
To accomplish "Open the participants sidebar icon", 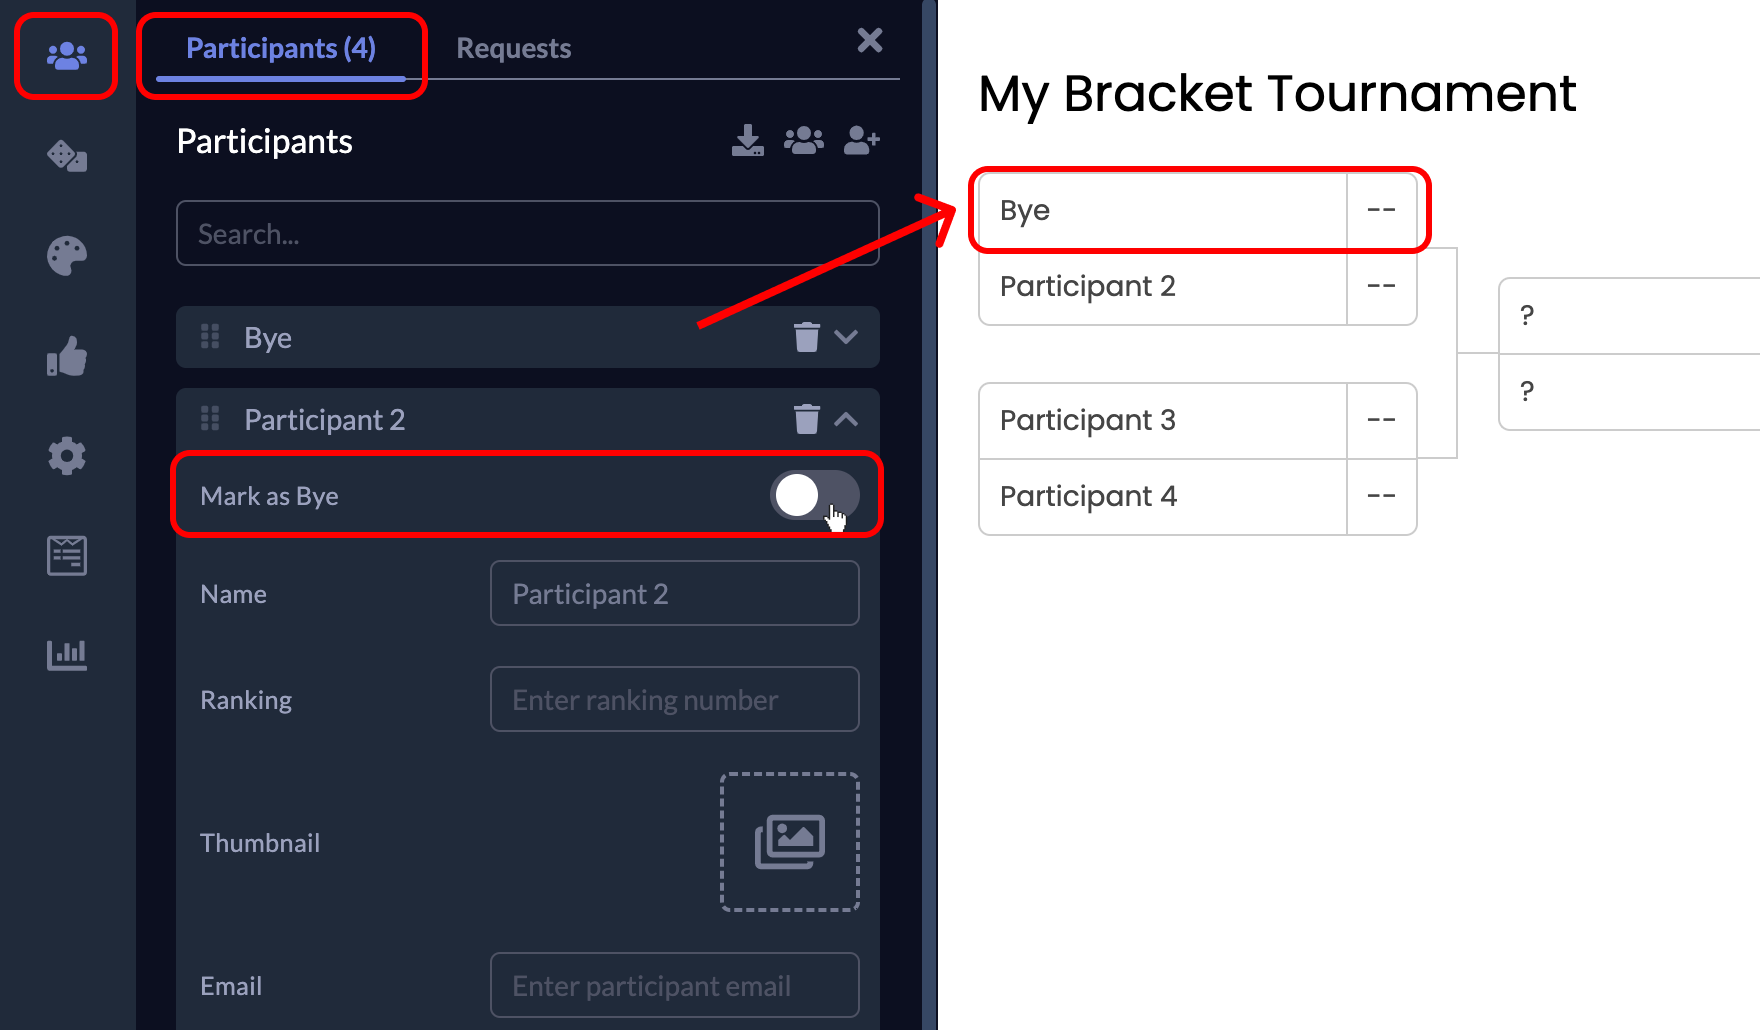I will [x=67, y=56].
